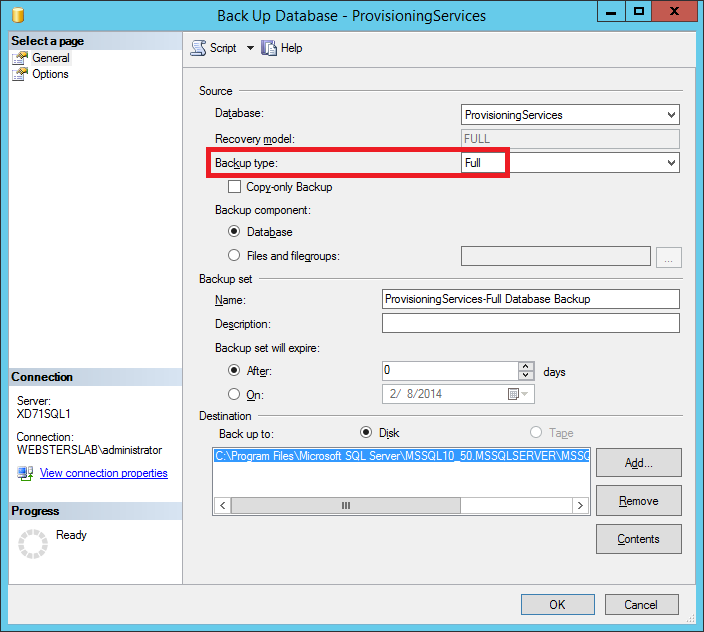The width and height of the screenshot is (704, 632).
Task: Expand the Script dropdown arrow
Action: click(x=250, y=48)
